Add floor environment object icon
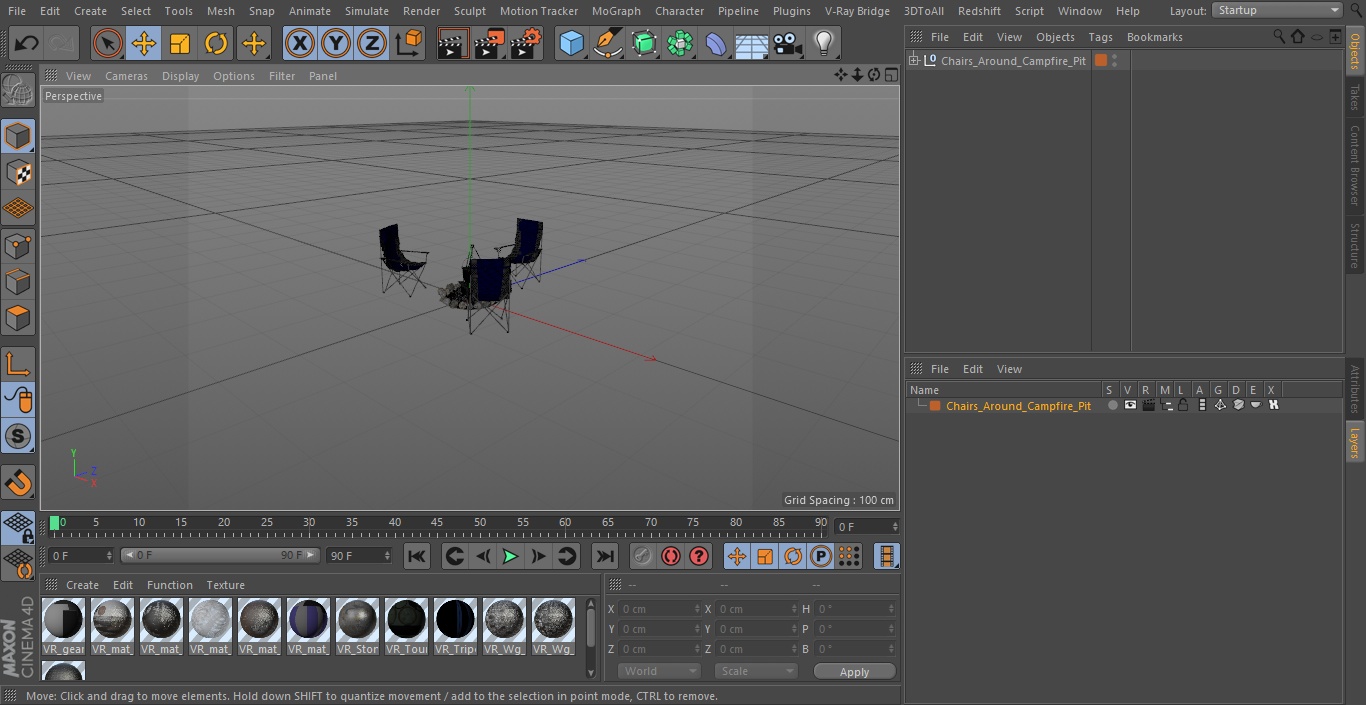Image resolution: width=1366 pixels, height=705 pixels. pyautogui.click(x=752, y=43)
